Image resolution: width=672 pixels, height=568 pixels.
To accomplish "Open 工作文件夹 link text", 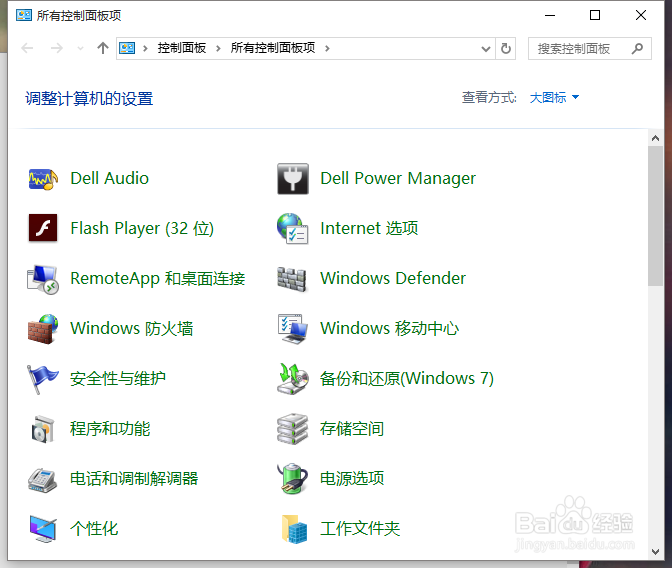I will 360,529.
